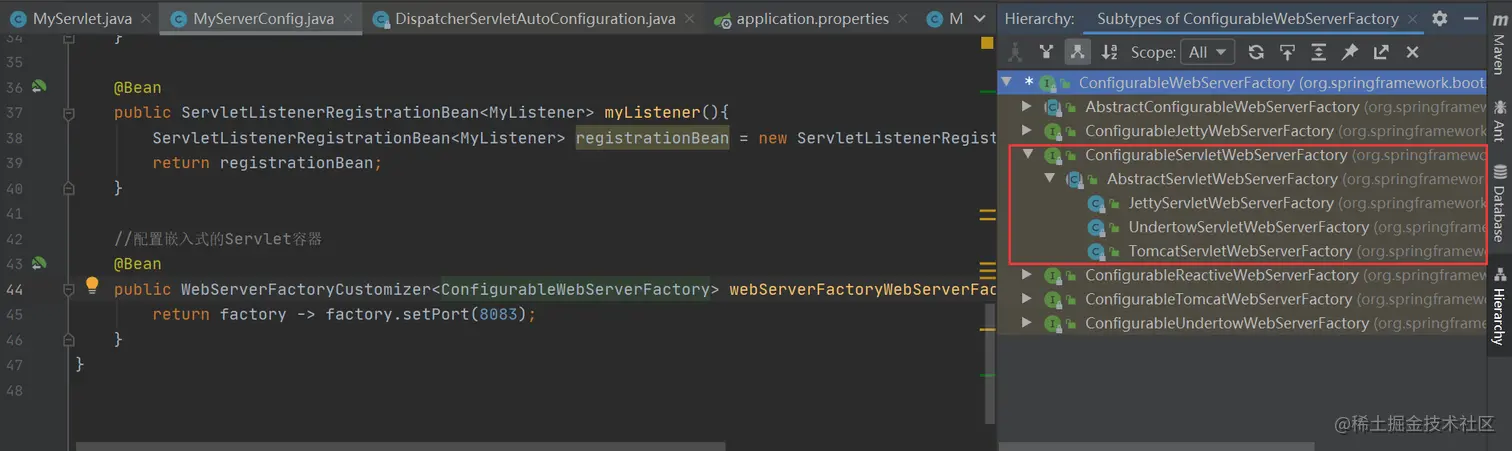Select ConfigurableReactiveWebServerFactory tree row
The height and width of the screenshot is (451, 1512).
[x=1242, y=275]
